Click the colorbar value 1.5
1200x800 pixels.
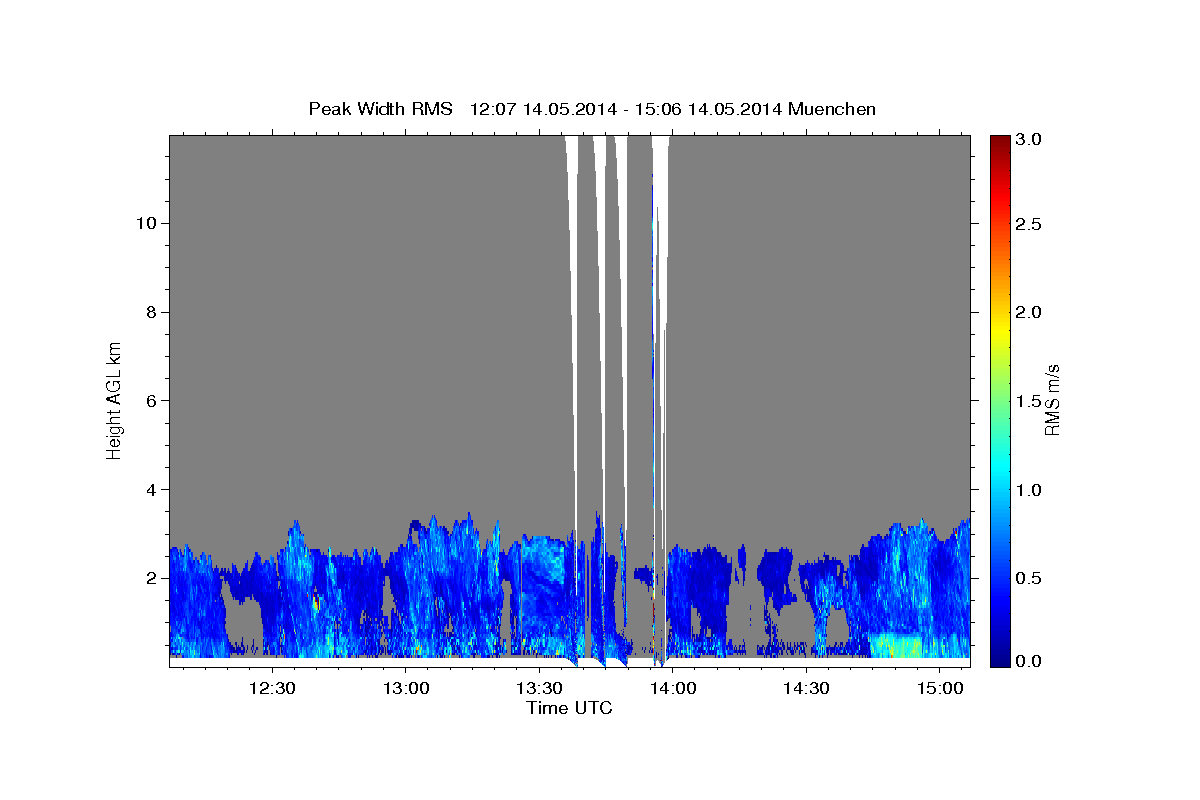point(1029,401)
